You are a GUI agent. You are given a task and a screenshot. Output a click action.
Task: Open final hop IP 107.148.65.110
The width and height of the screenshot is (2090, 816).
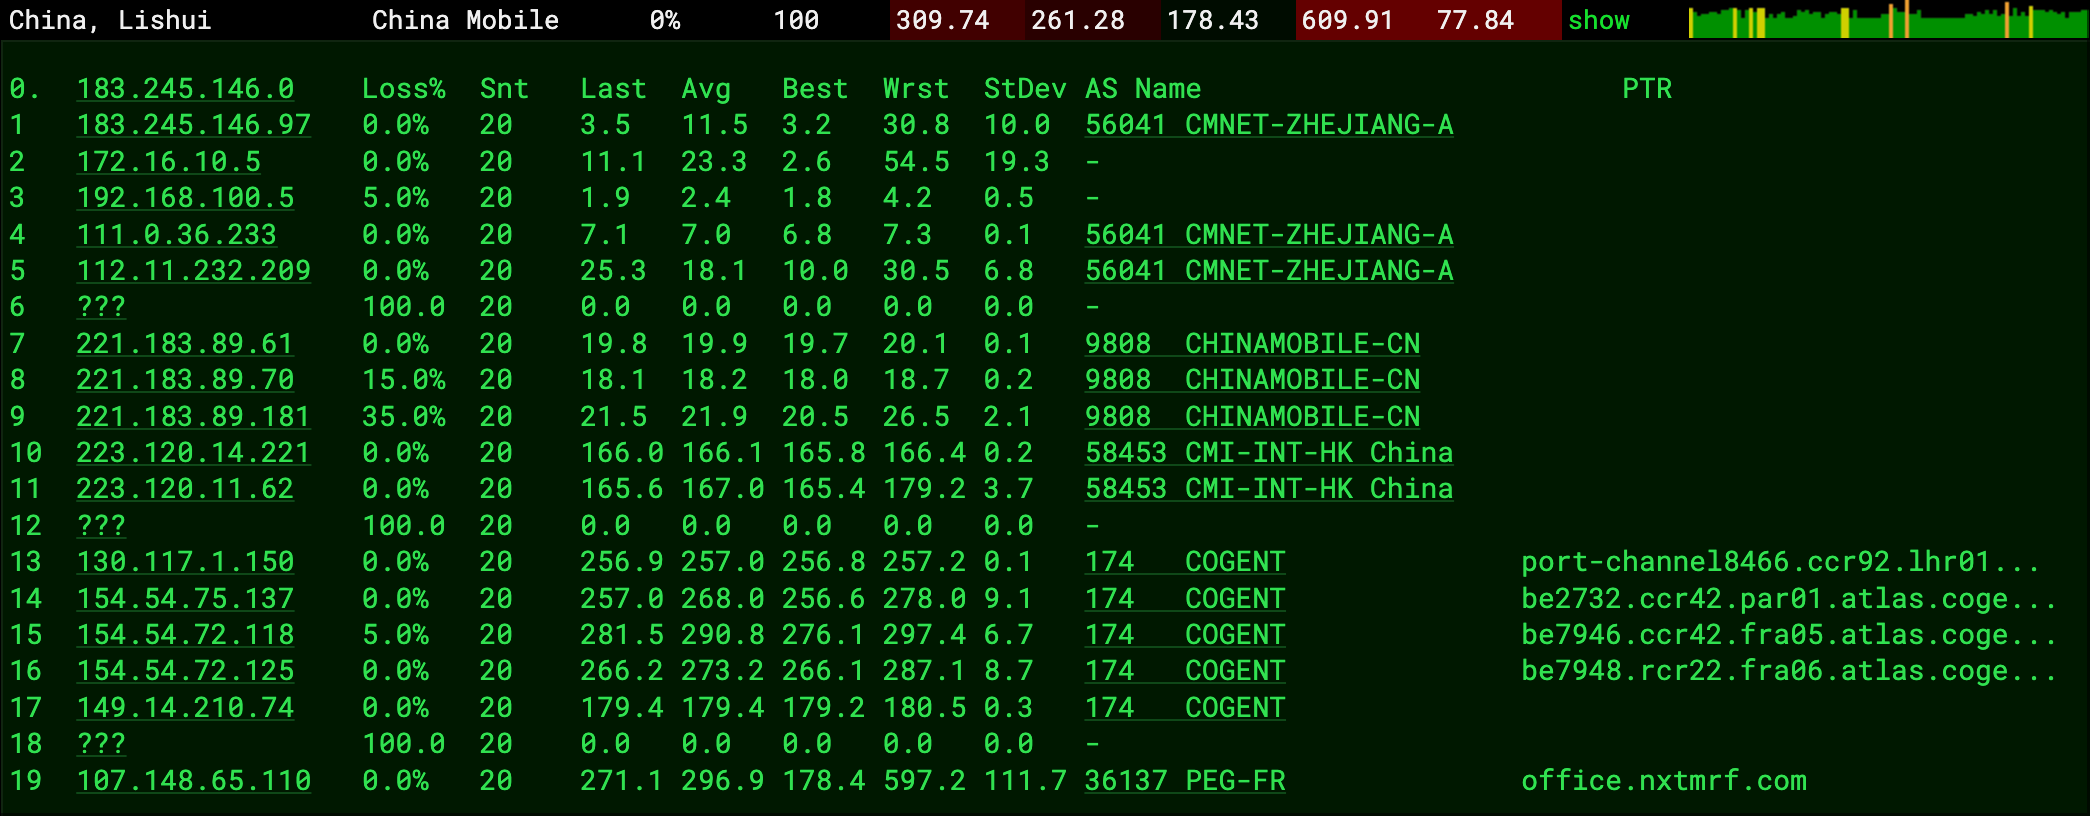point(193,781)
